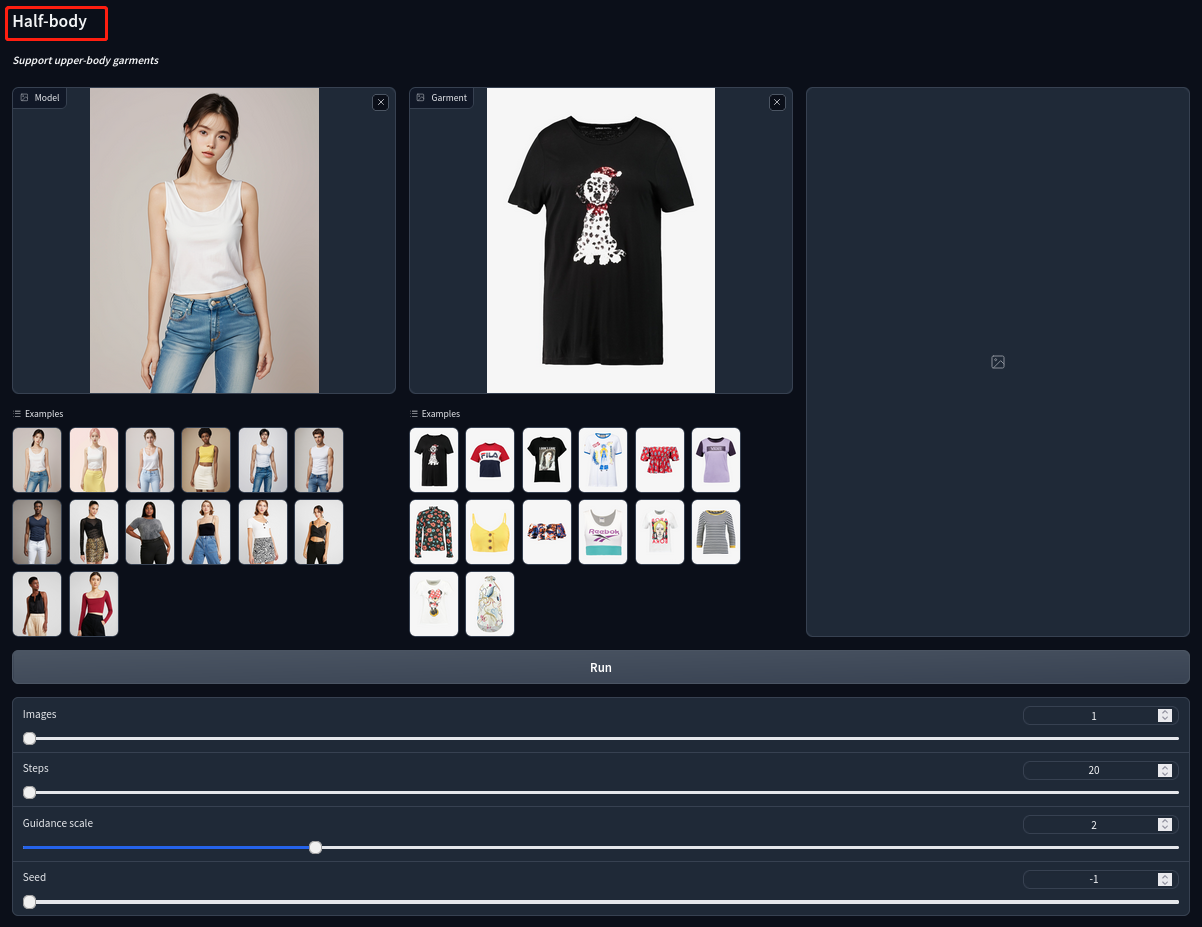Image resolution: width=1202 pixels, height=927 pixels.
Task: Adjust the Seed slider handle
Action: coord(29,901)
